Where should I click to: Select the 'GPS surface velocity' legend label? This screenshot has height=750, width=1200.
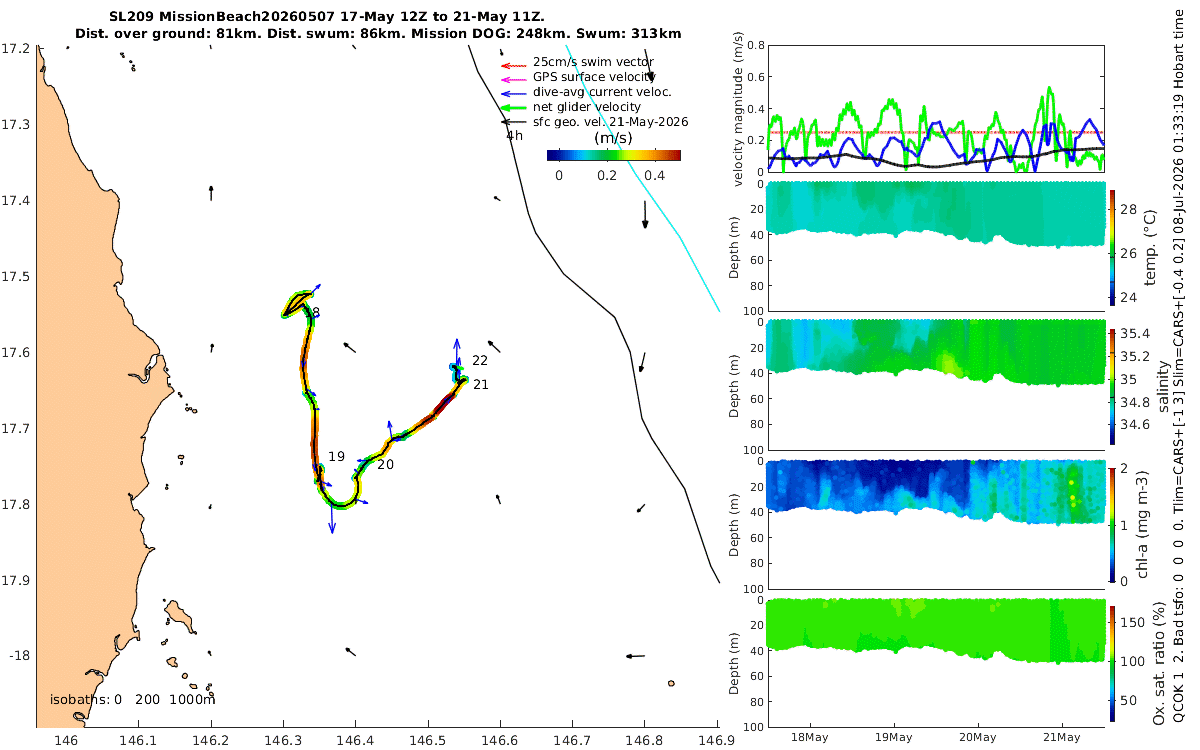tap(593, 77)
